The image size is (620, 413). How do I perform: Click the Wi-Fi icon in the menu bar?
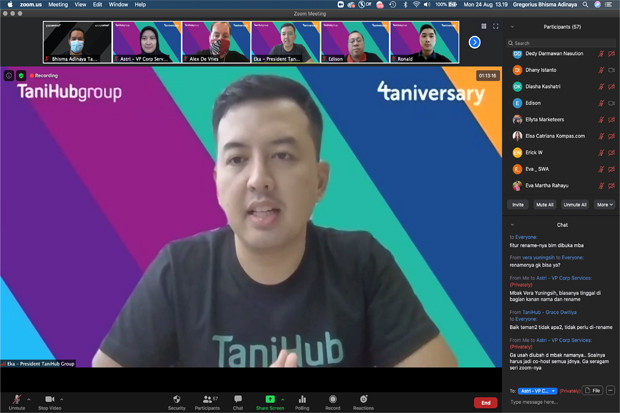pyautogui.click(x=416, y=4)
